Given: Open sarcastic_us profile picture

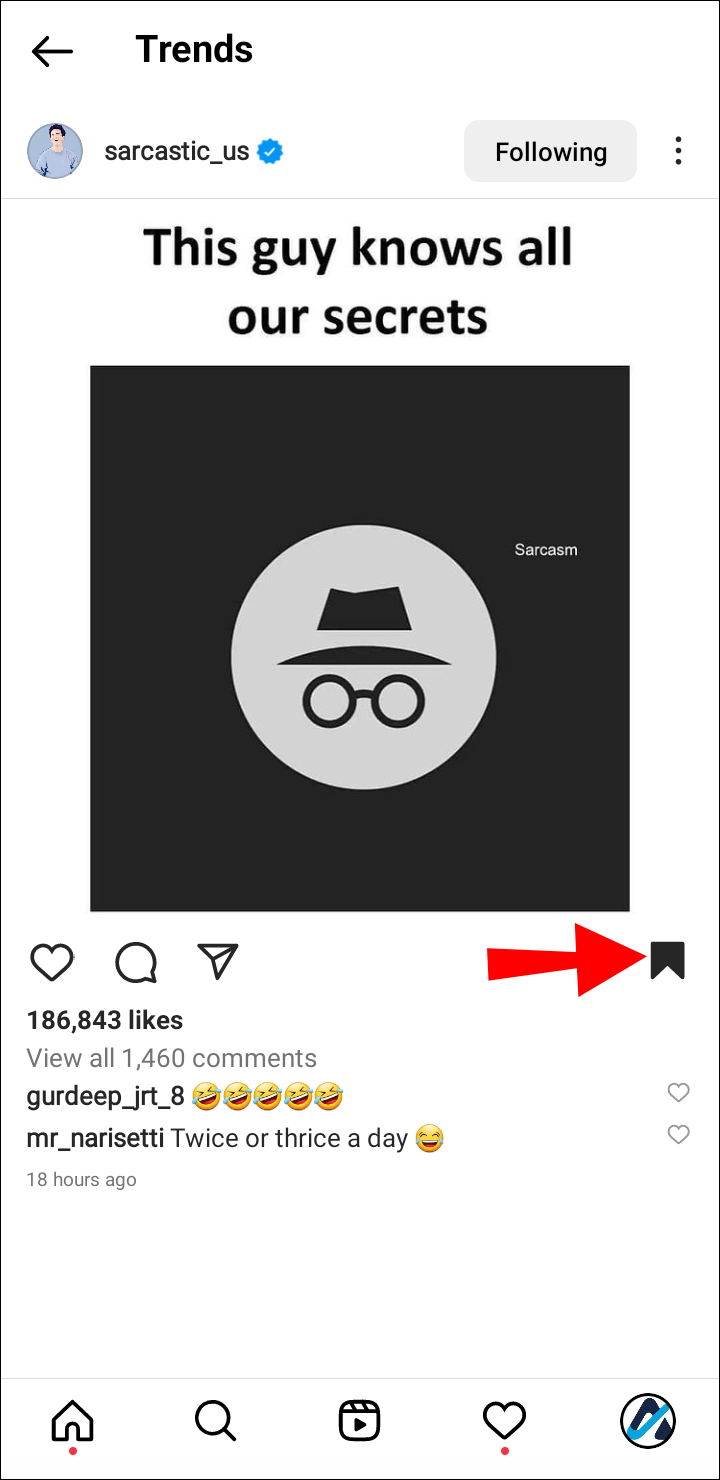Looking at the screenshot, I should tap(54, 152).
